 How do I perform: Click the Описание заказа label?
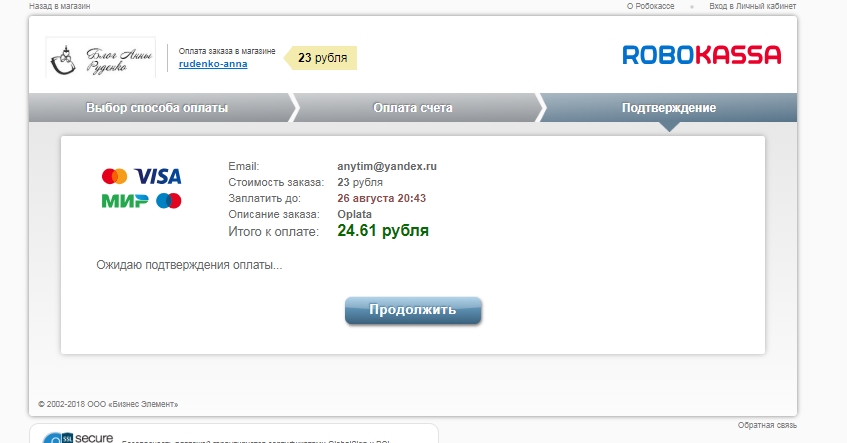tap(274, 214)
